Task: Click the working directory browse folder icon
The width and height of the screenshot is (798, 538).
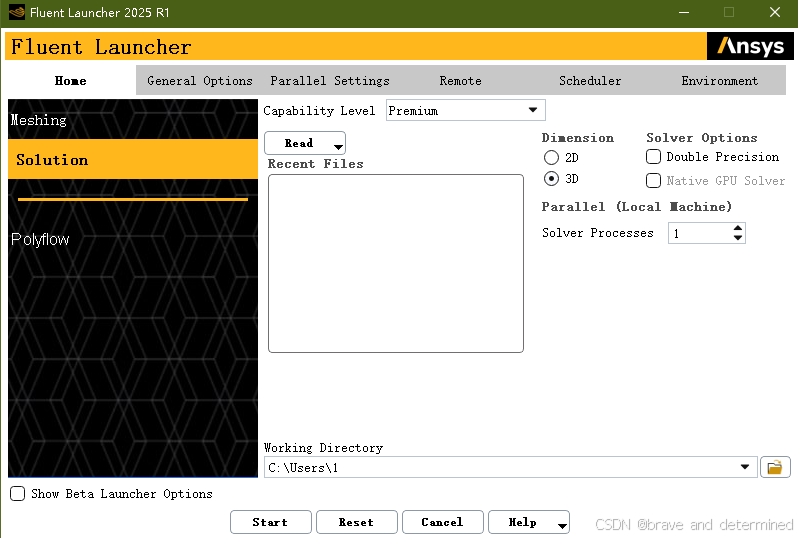Action: click(x=775, y=467)
